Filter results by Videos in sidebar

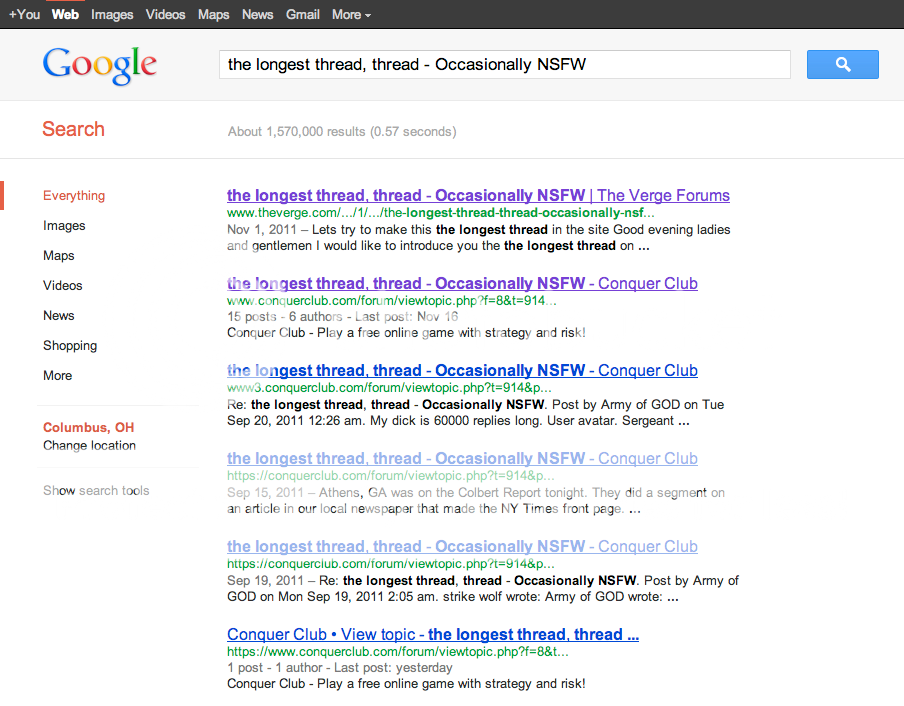tap(62, 286)
